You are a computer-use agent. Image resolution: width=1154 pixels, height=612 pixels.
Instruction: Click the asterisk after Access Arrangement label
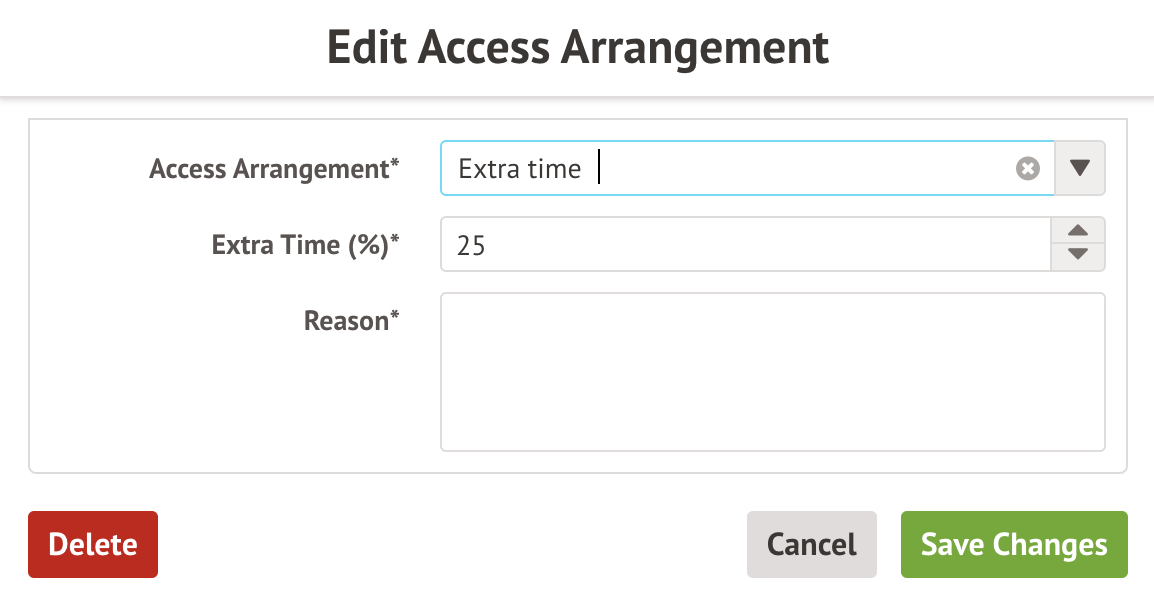394,164
